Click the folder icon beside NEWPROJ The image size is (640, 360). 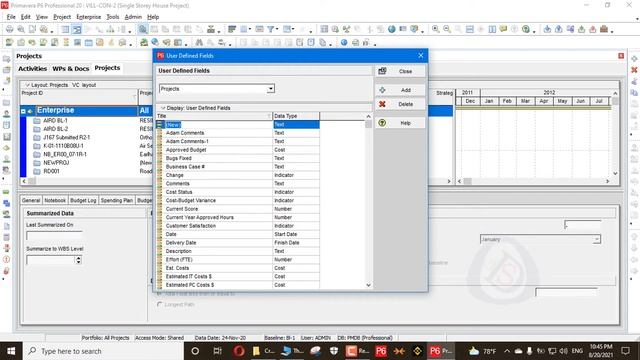[37, 163]
